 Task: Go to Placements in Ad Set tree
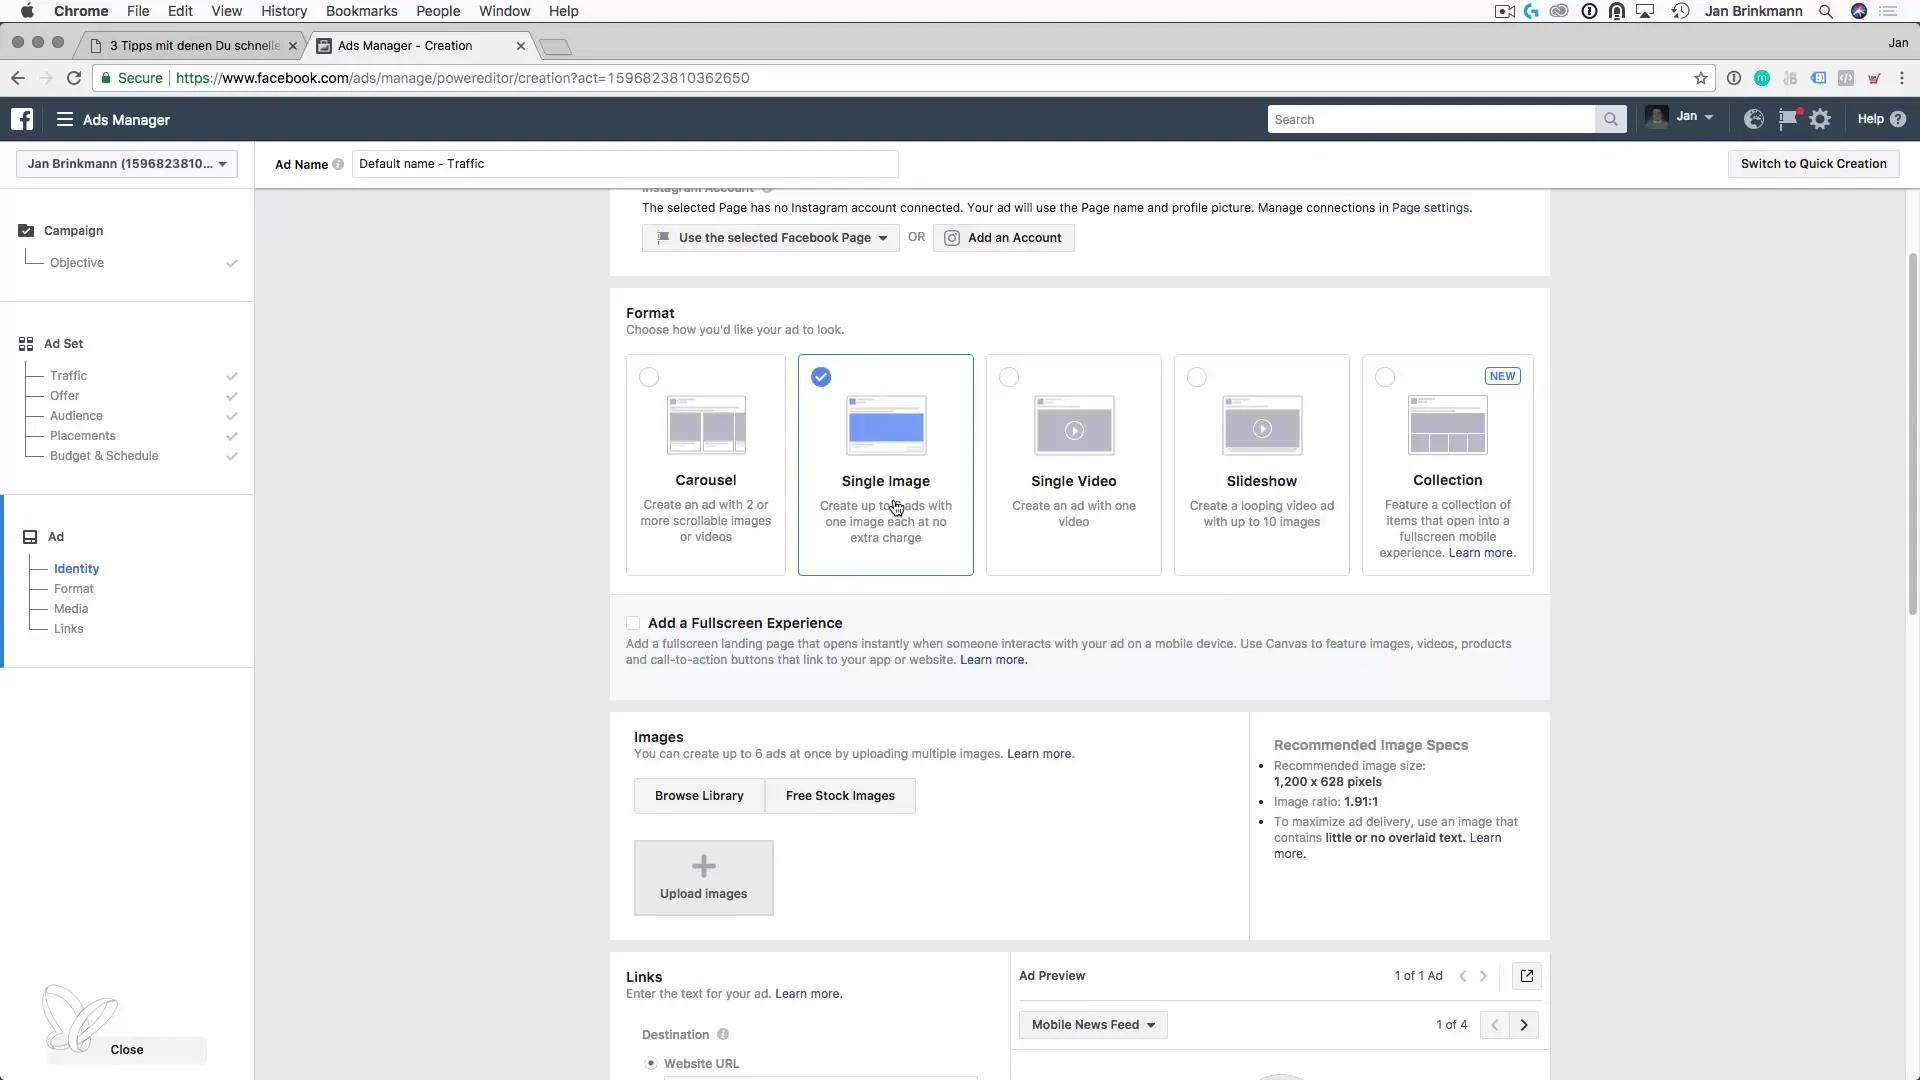83,436
